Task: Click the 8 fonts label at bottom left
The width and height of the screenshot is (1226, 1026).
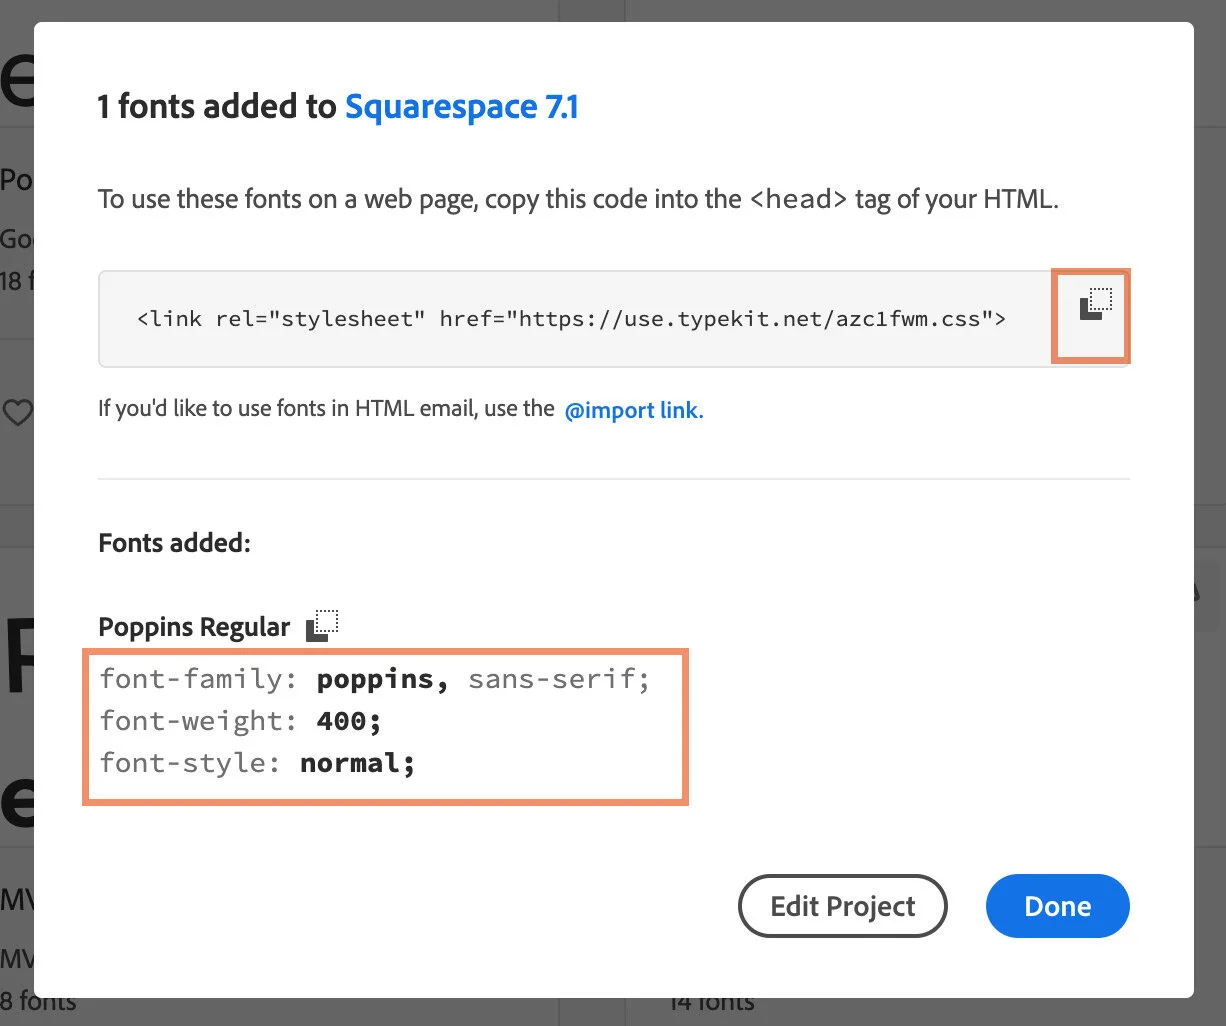Action: (x=37, y=1001)
